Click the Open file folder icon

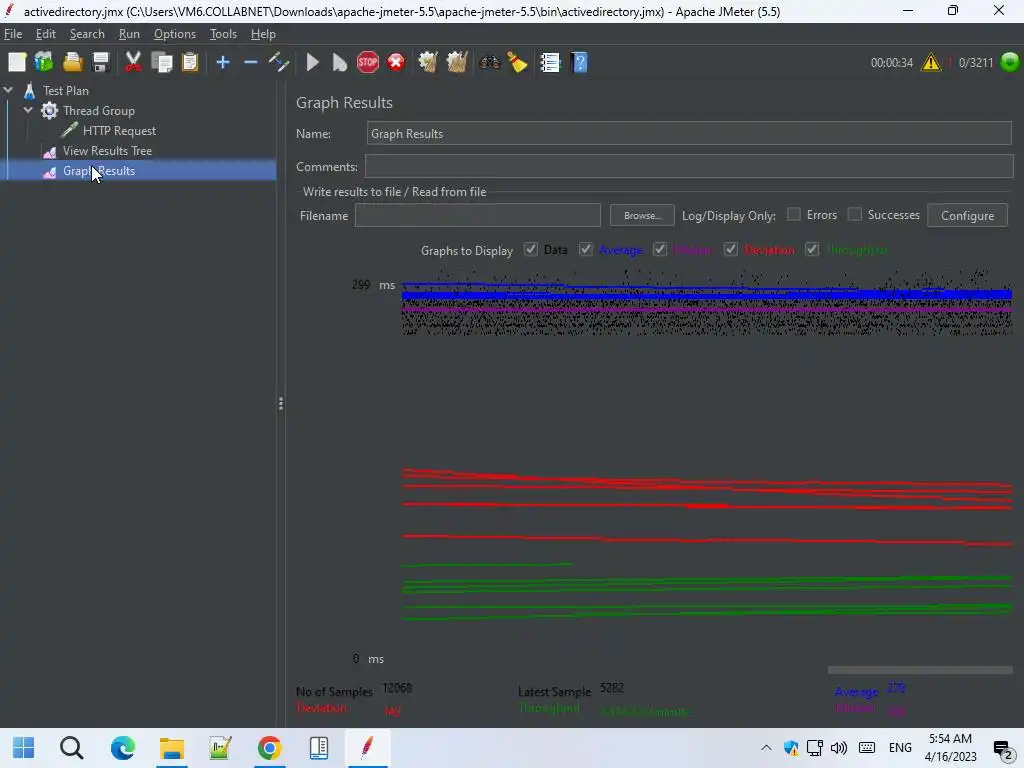72,63
